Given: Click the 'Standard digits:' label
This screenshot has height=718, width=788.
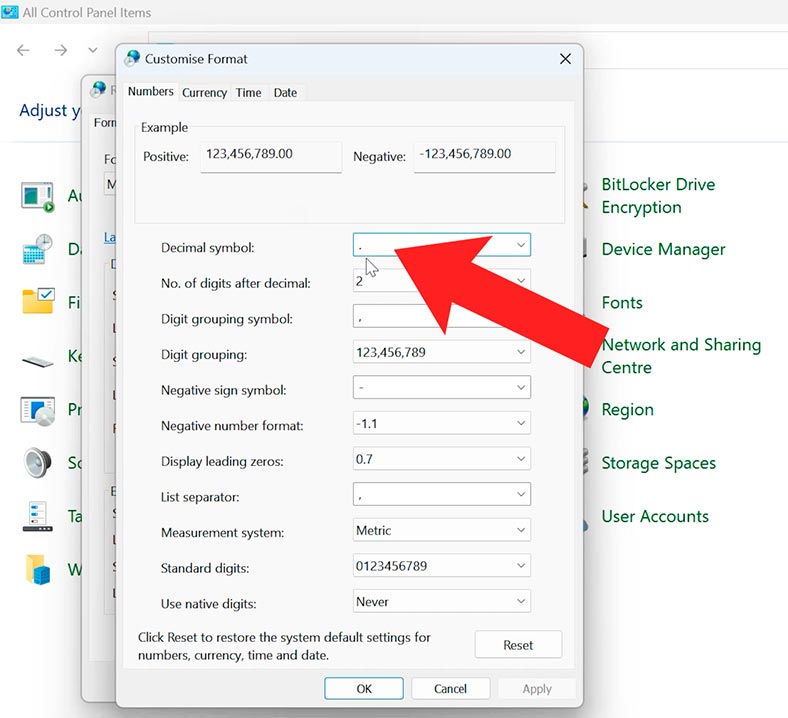Looking at the screenshot, I should tap(205, 568).
